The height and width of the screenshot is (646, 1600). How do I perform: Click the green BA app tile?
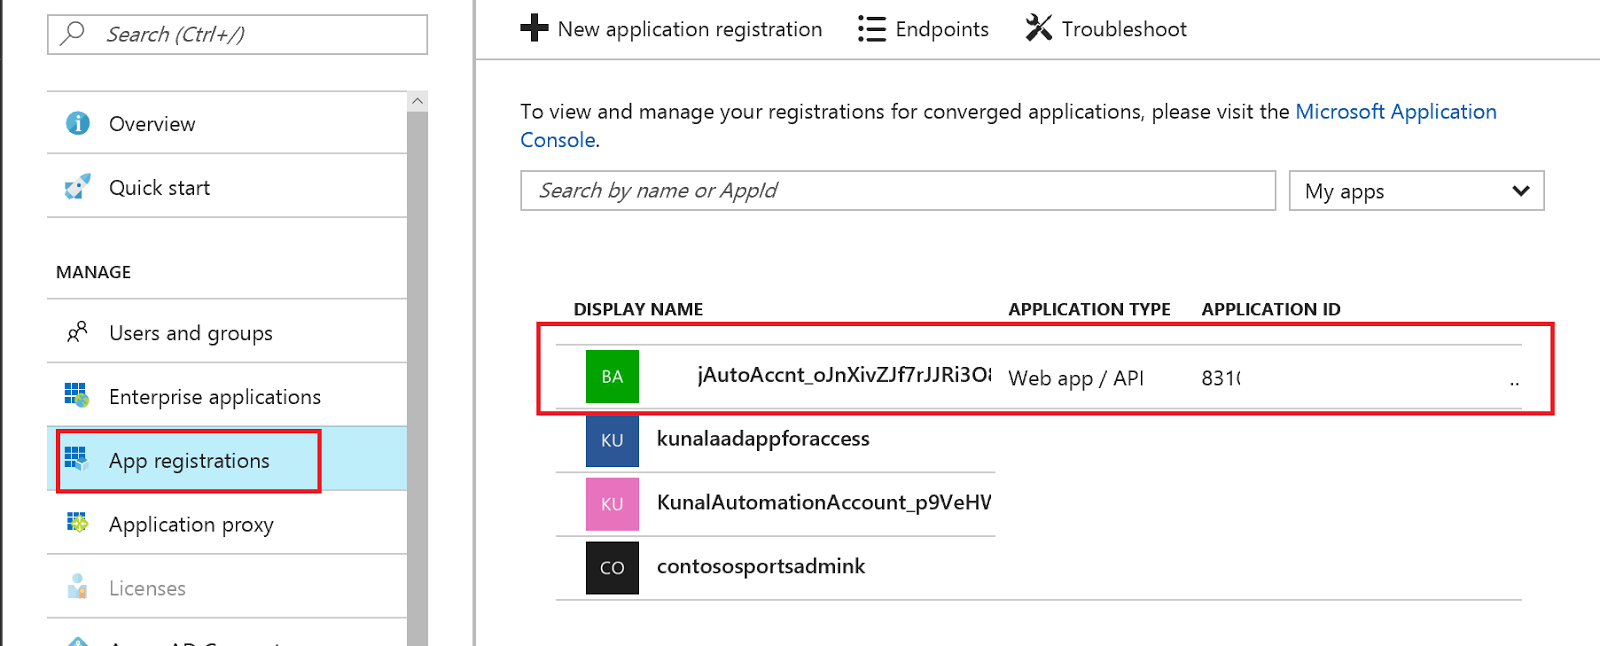coord(612,376)
